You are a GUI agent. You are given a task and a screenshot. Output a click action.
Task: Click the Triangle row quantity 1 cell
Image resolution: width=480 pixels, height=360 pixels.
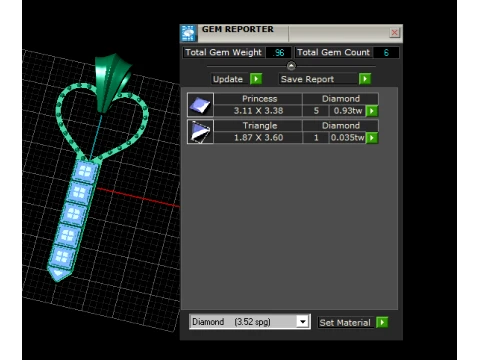pos(316,138)
